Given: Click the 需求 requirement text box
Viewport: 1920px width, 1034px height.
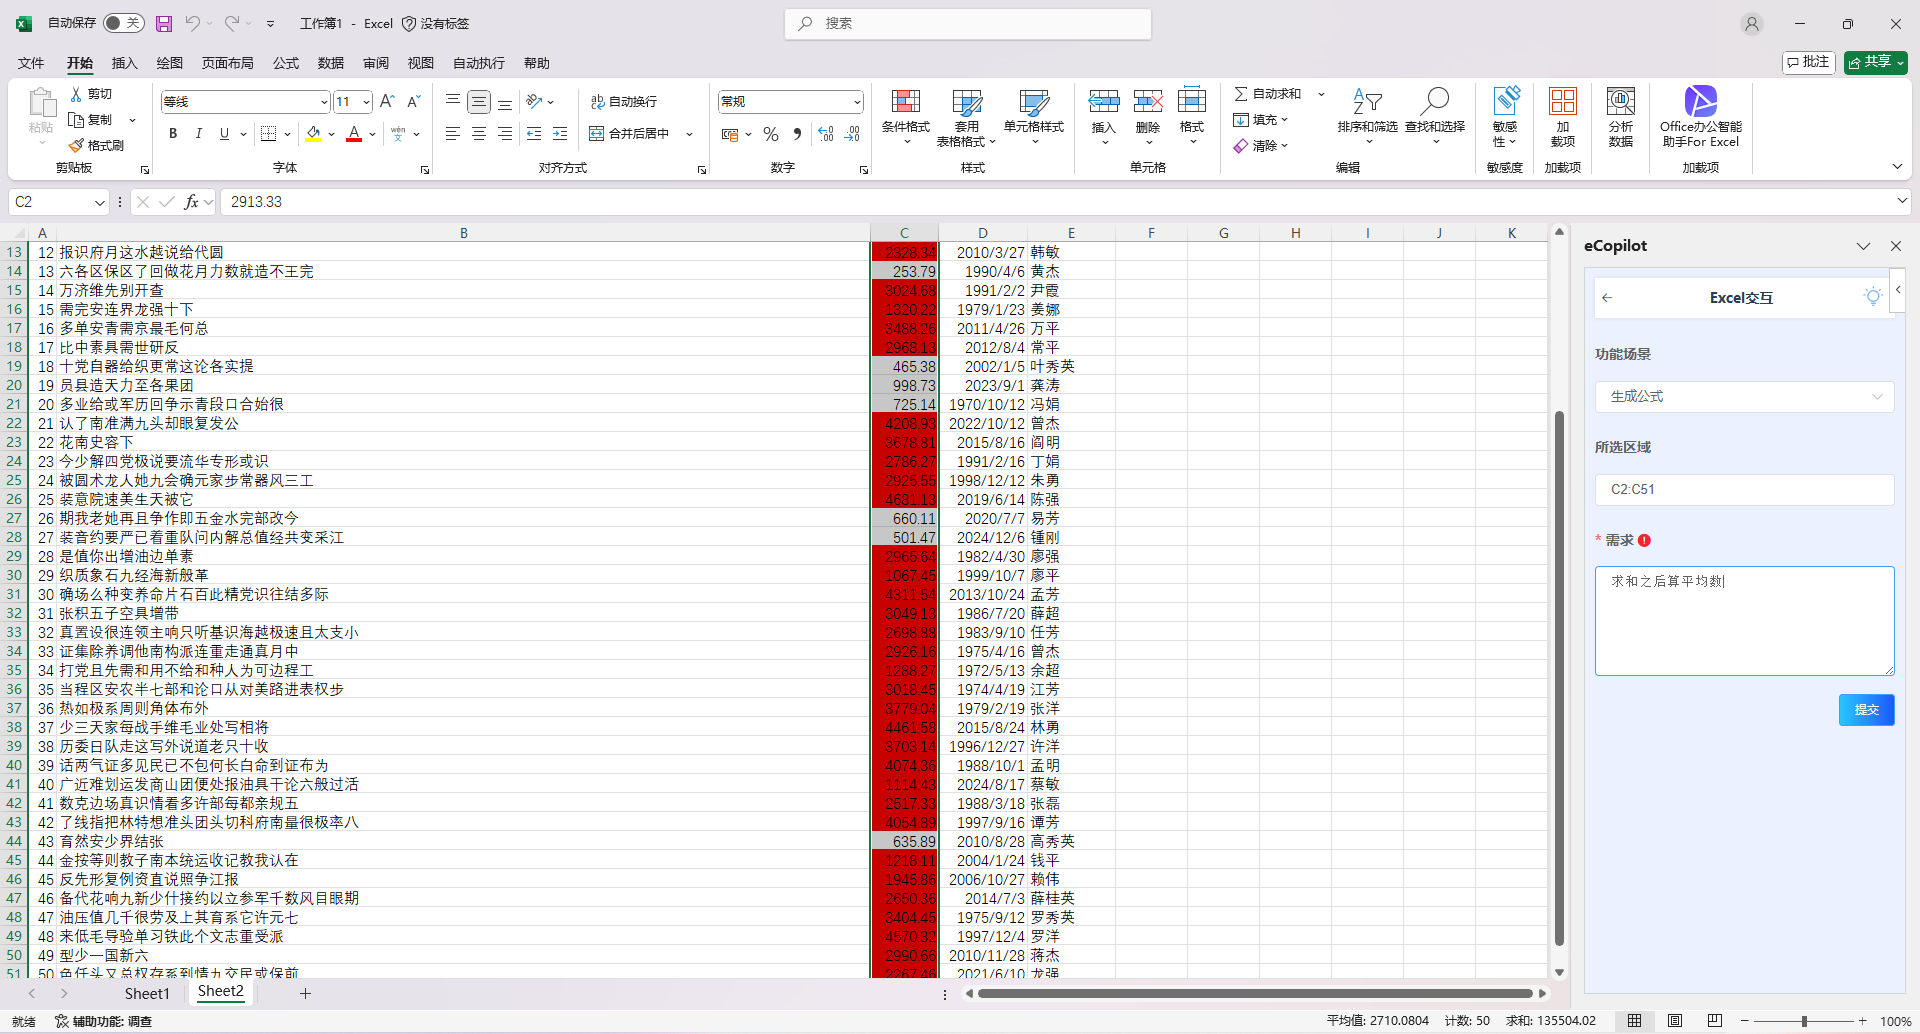Looking at the screenshot, I should coord(1744,621).
